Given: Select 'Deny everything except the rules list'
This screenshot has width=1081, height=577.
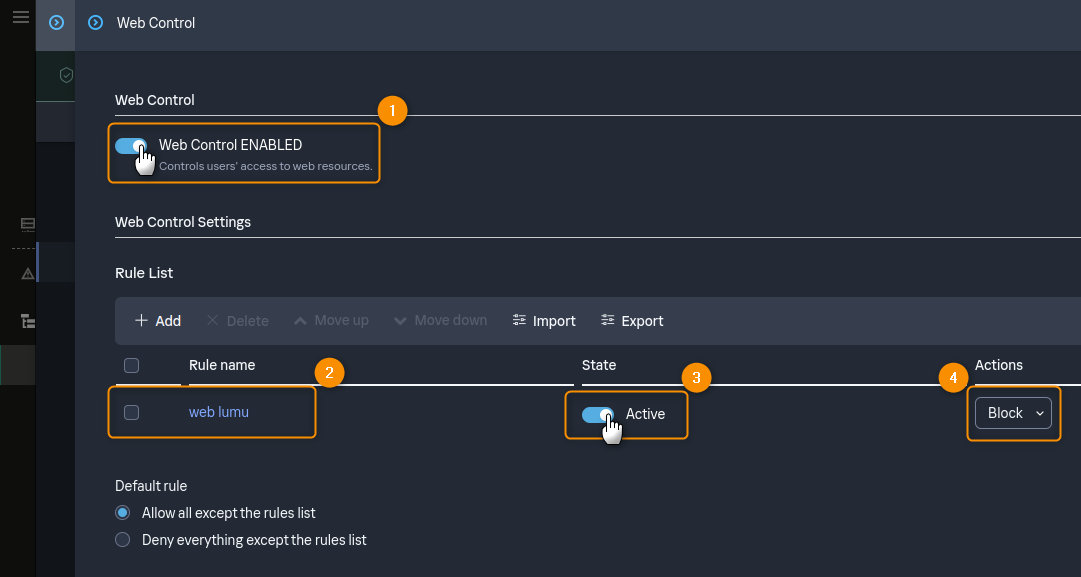Looking at the screenshot, I should tap(123, 540).
